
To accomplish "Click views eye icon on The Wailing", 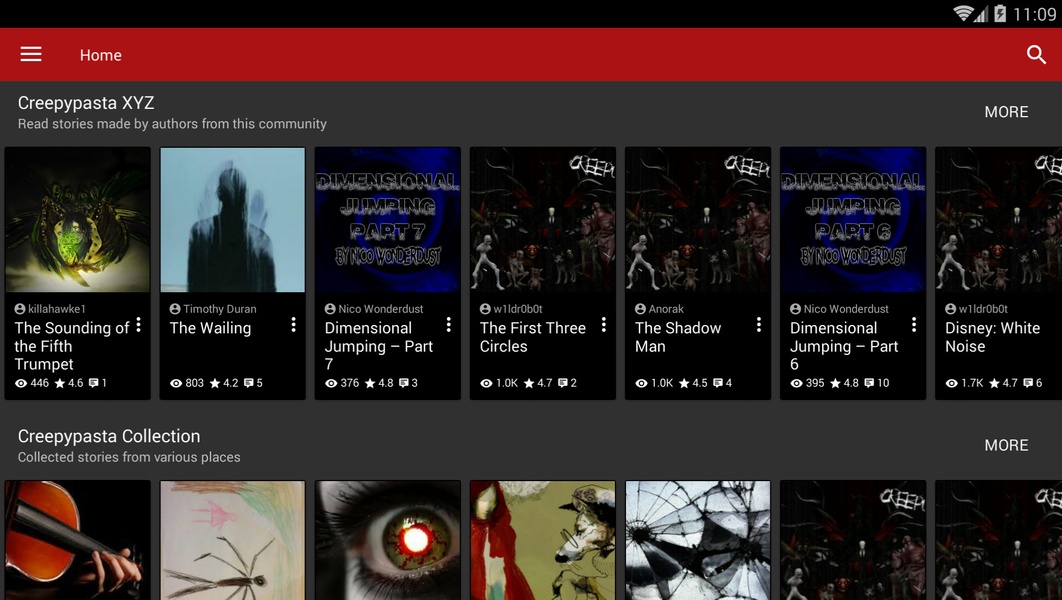I will [176, 383].
